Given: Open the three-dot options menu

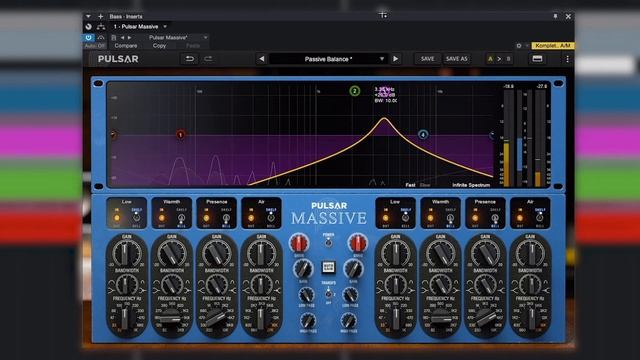Looking at the screenshot, I should pyautogui.click(x=567, y=59).
